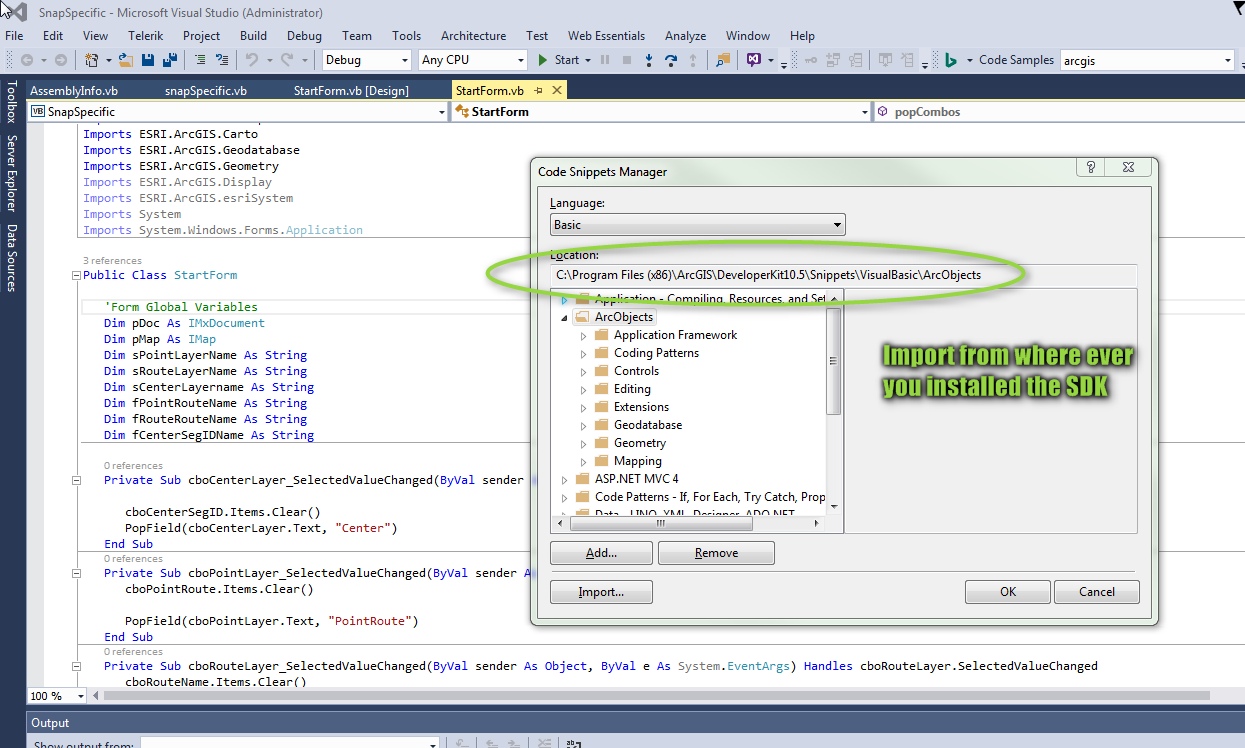Click the Stop debugging icon

(x=627, y=60)
